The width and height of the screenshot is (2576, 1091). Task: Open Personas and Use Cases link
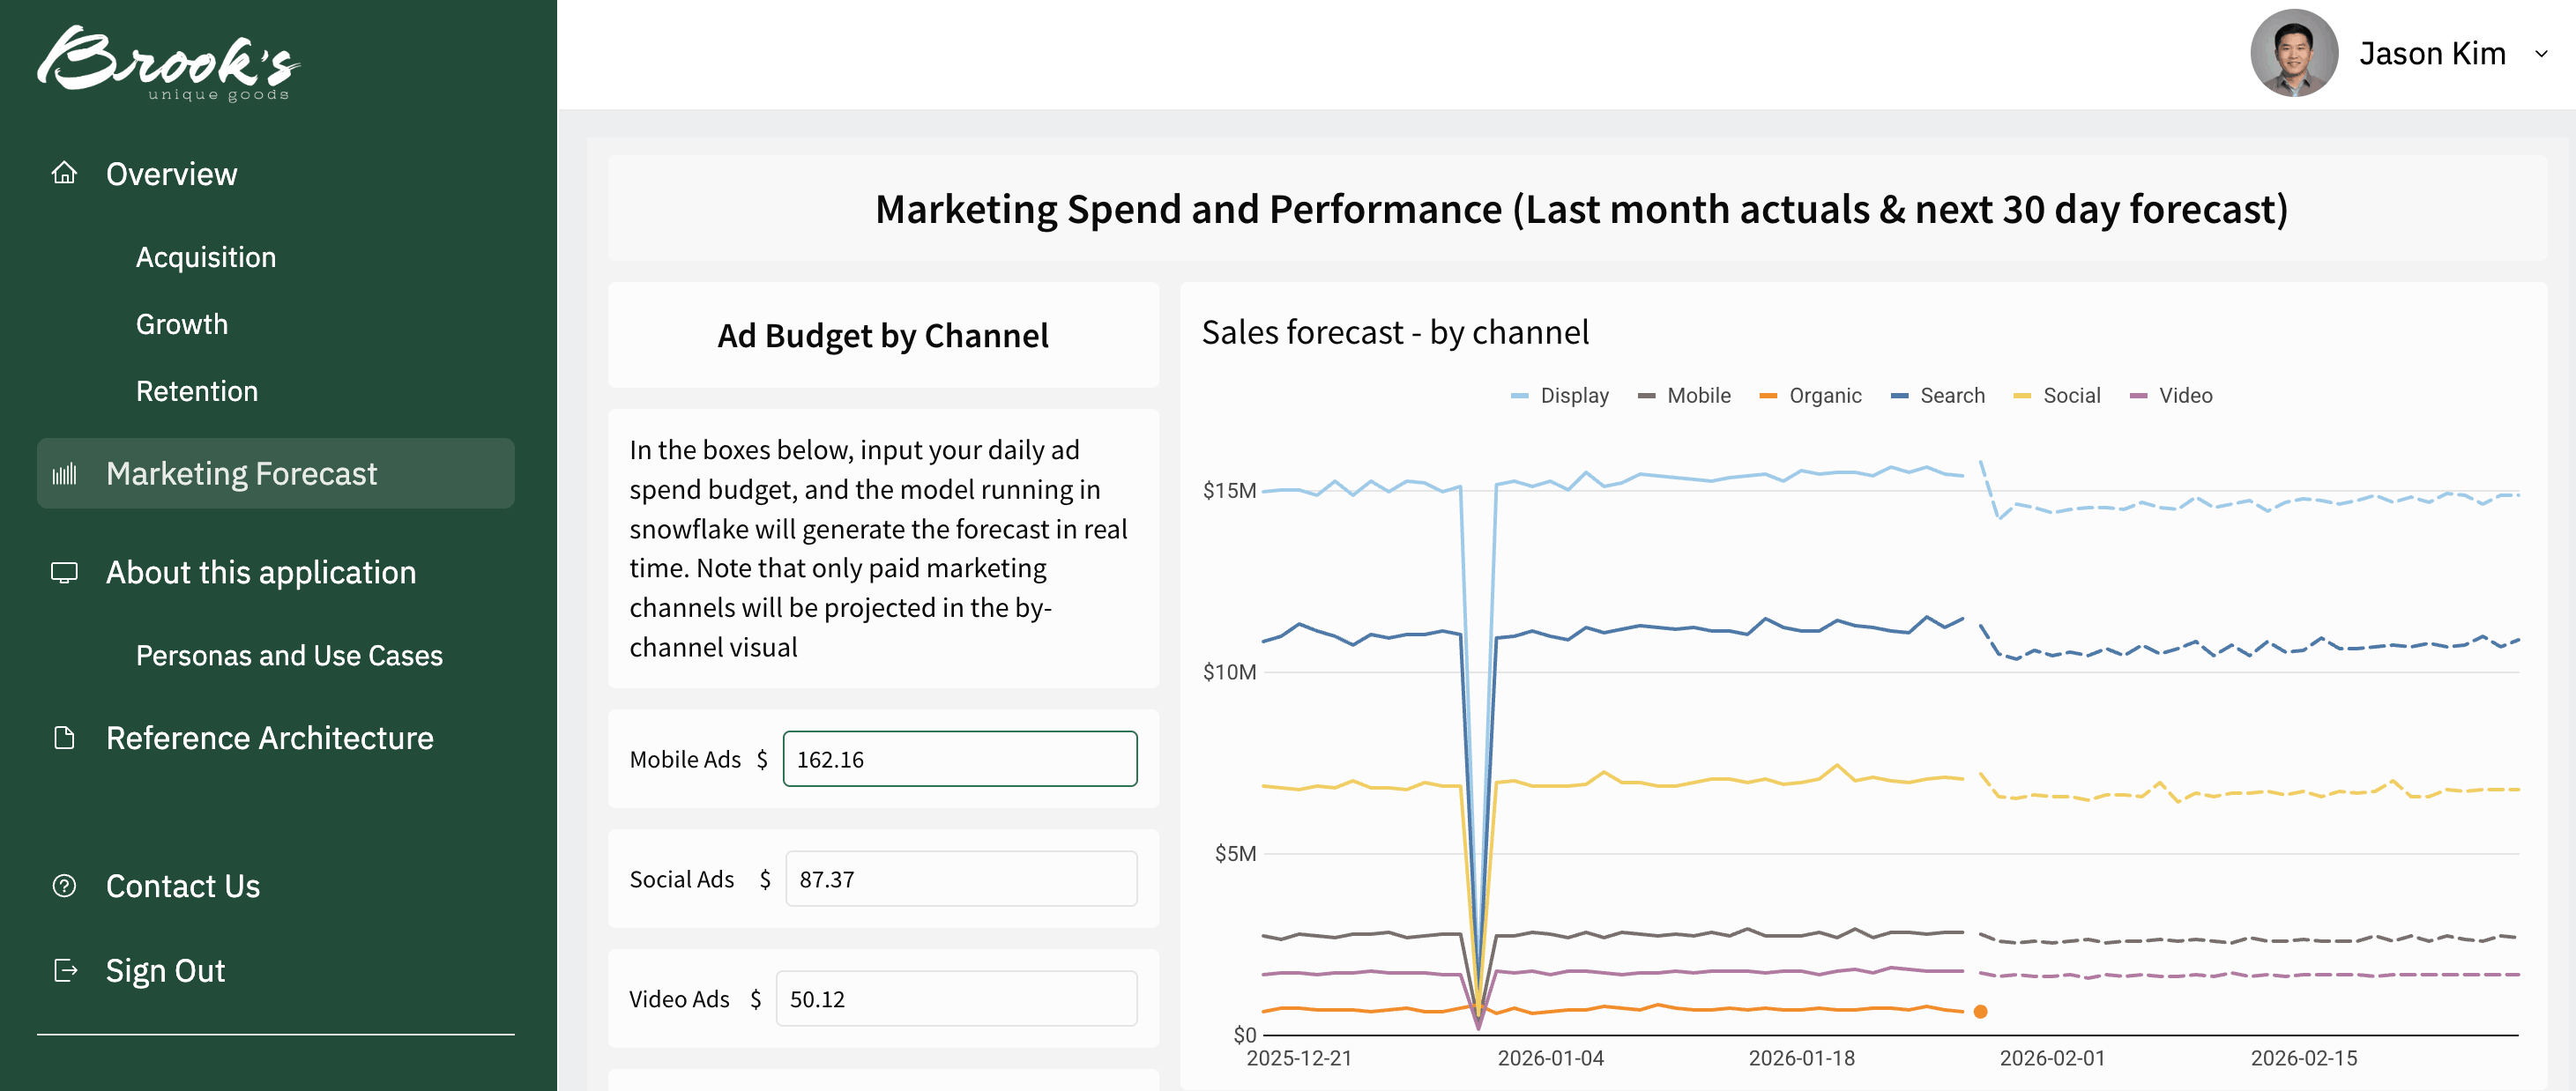click(289, 655)
